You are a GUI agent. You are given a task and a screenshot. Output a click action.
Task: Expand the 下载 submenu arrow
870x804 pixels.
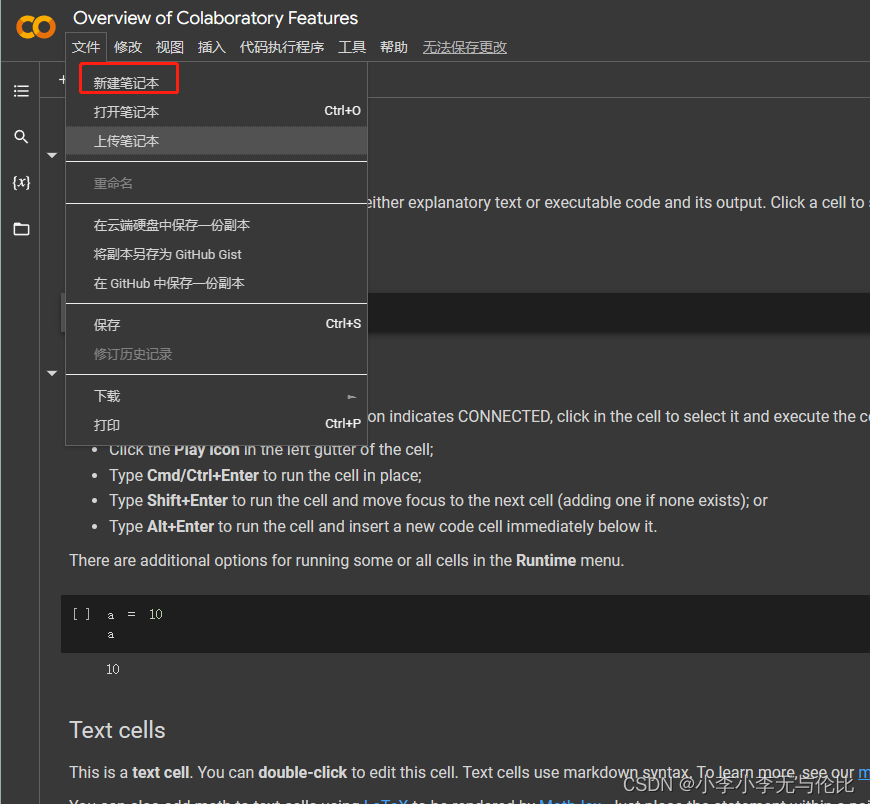coord(352,397)
